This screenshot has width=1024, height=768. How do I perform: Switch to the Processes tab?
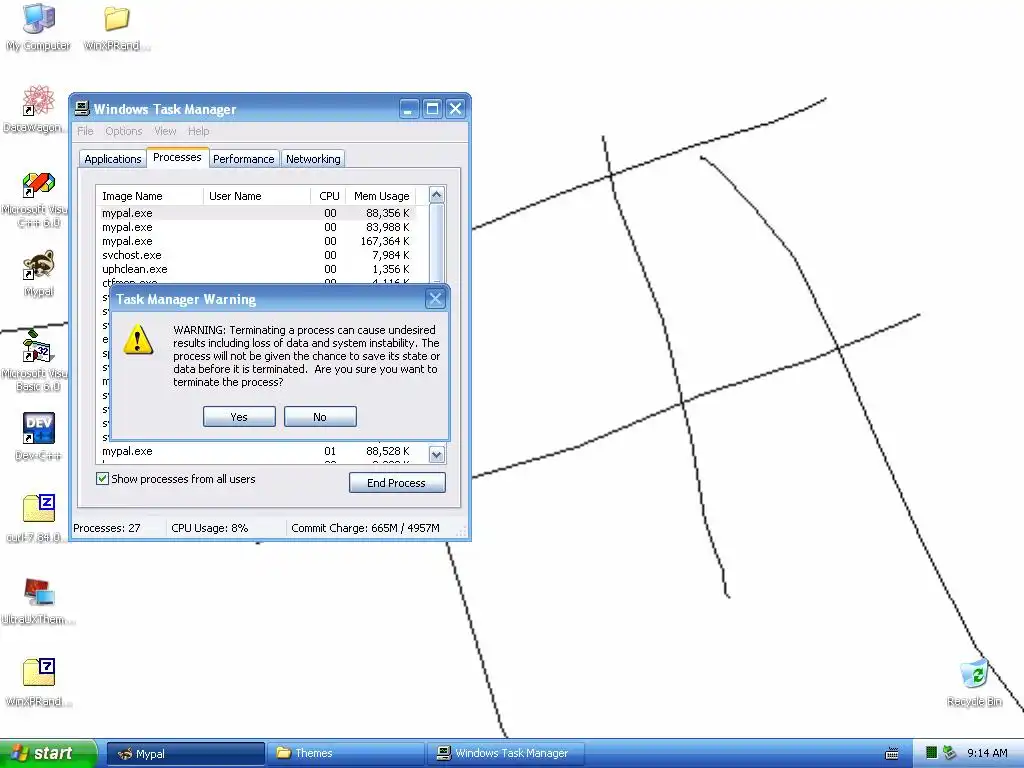click(177, 157)
